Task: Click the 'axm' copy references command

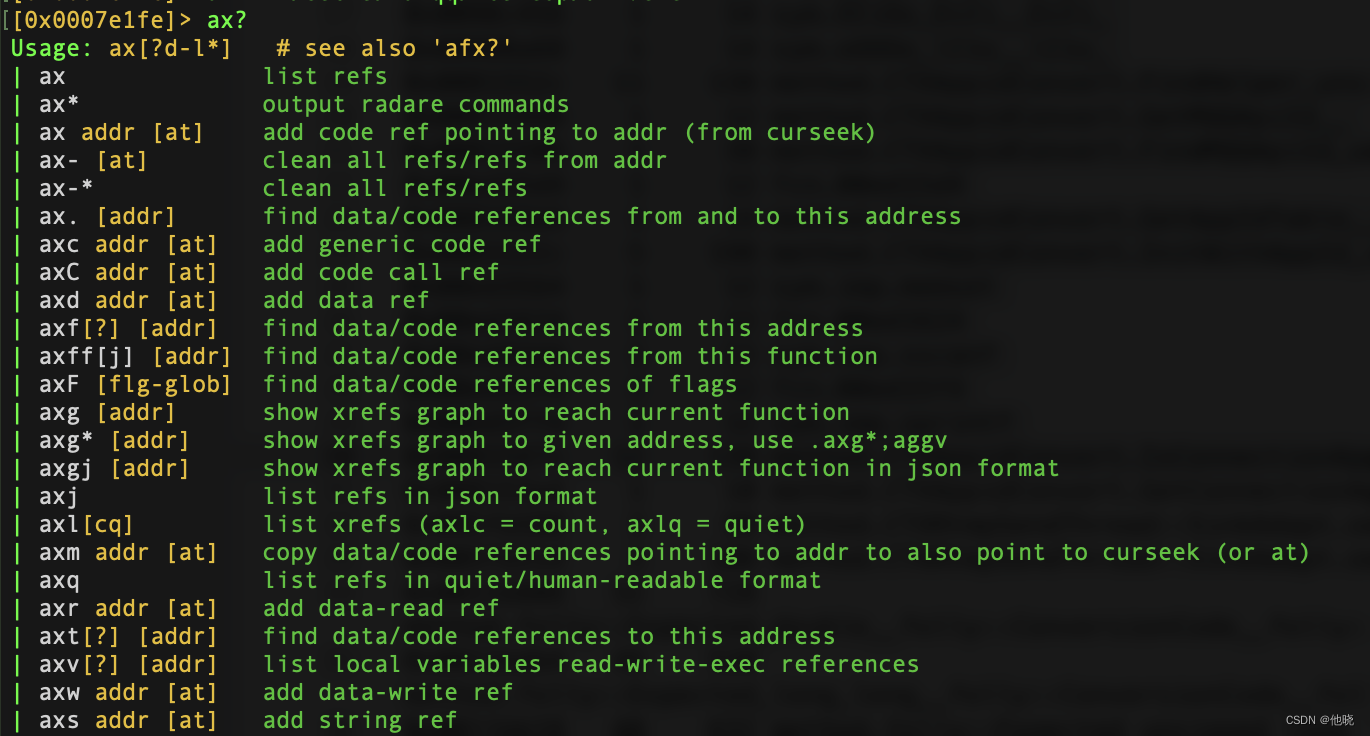Action: [x=59, y=552]
